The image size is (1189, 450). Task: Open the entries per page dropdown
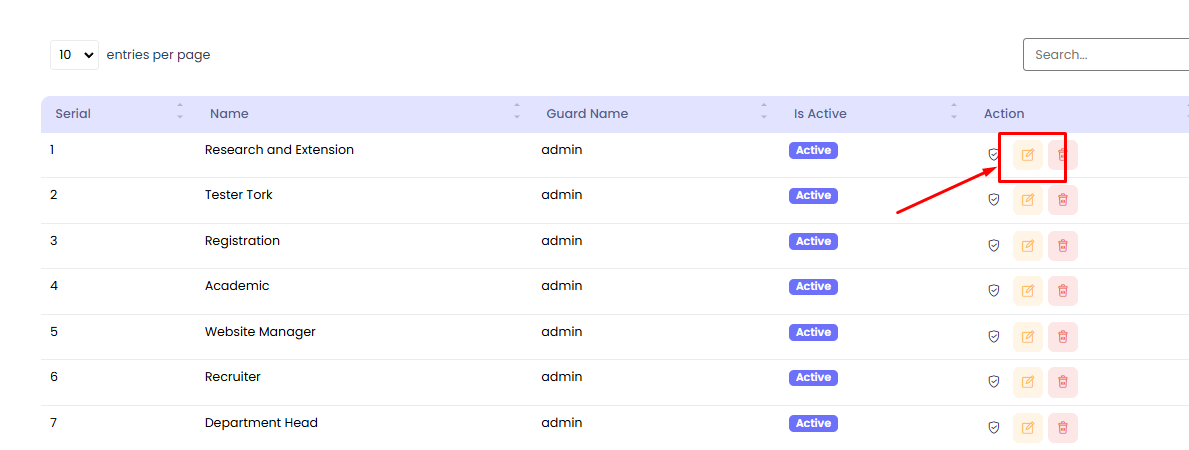[x=74, y=55]
